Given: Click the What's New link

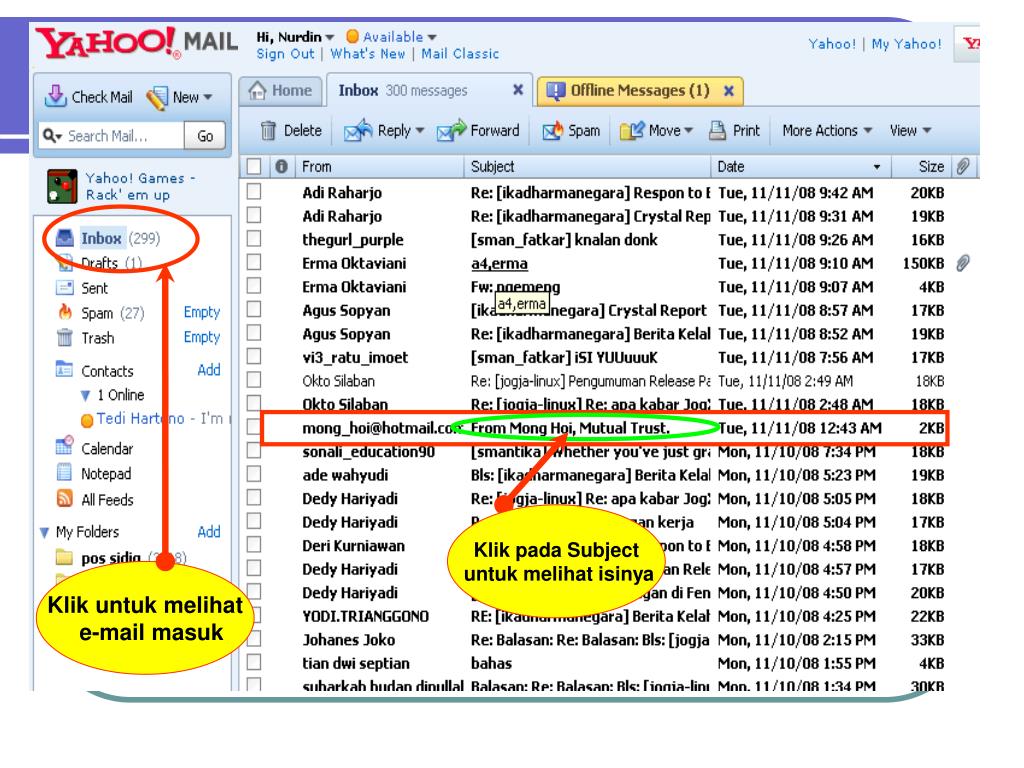Looking at the screenshot, I should click(x=368, y=54).
